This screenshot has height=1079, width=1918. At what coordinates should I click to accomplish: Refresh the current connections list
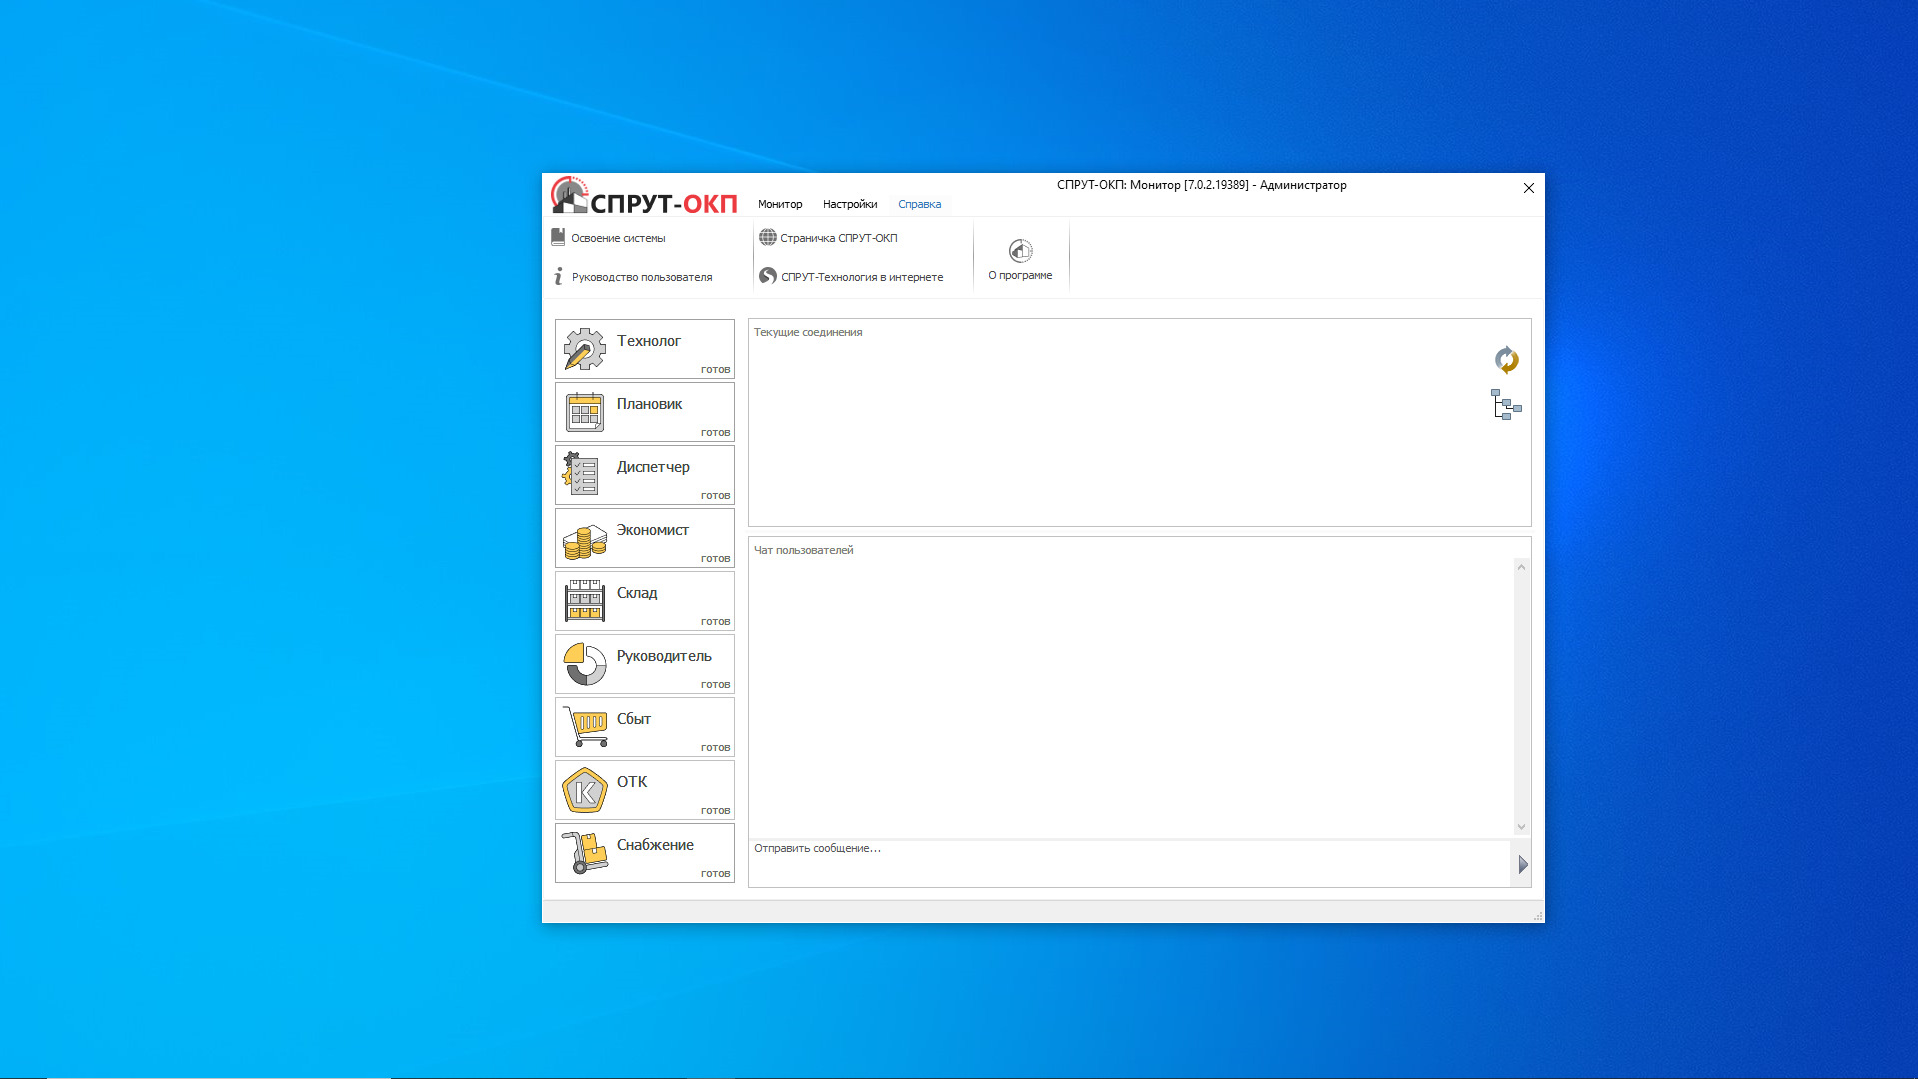click(x=1506, y=360)
